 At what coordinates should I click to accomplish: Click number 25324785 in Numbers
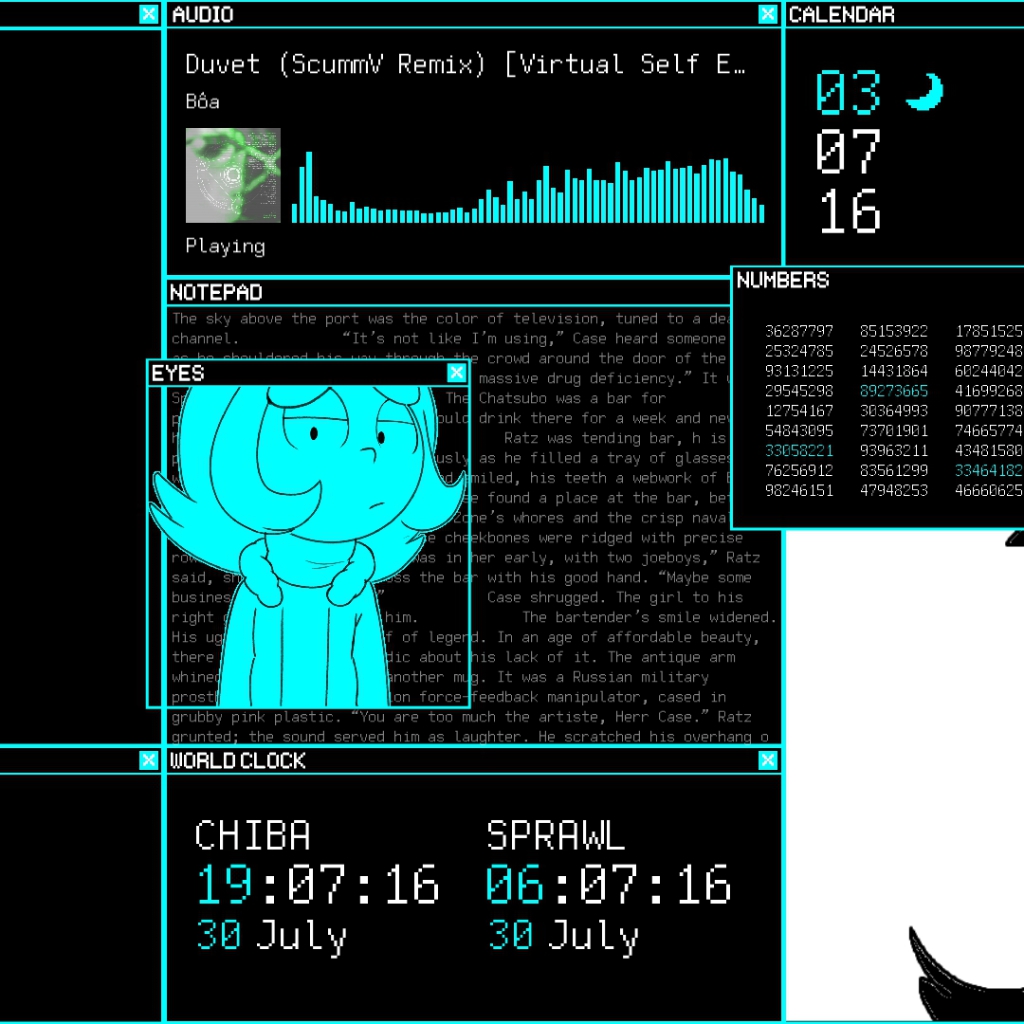799,351
